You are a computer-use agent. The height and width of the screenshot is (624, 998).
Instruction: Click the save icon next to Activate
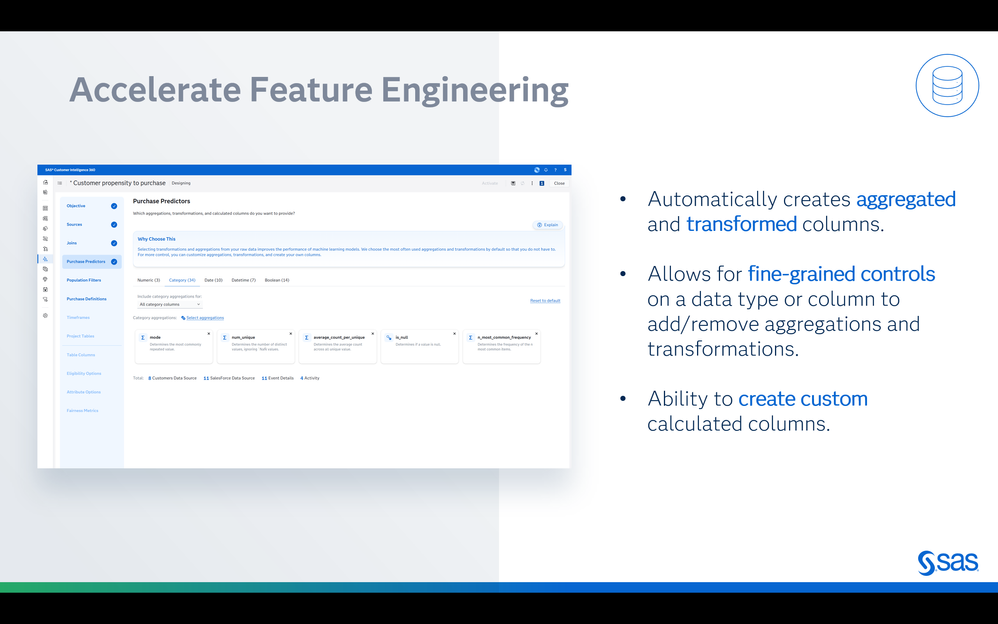[513, 183]
